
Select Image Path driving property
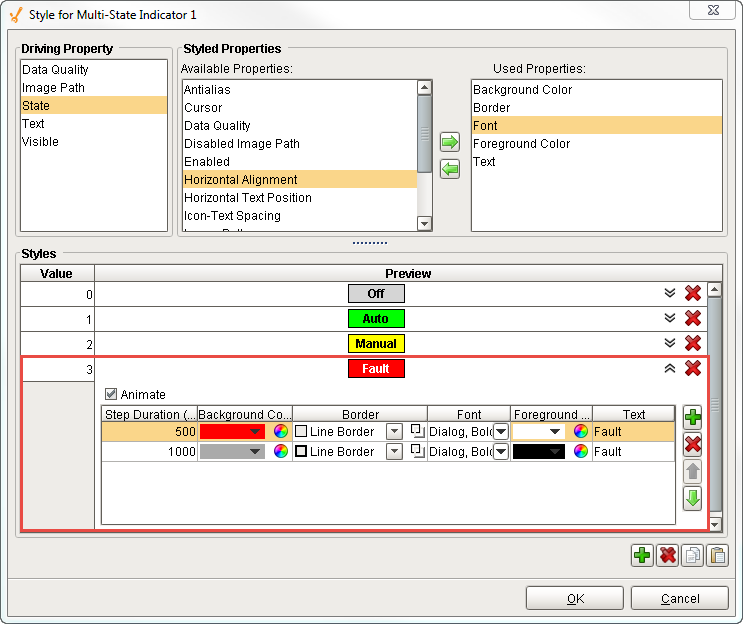pyautogui.click(x=94, y=88)
